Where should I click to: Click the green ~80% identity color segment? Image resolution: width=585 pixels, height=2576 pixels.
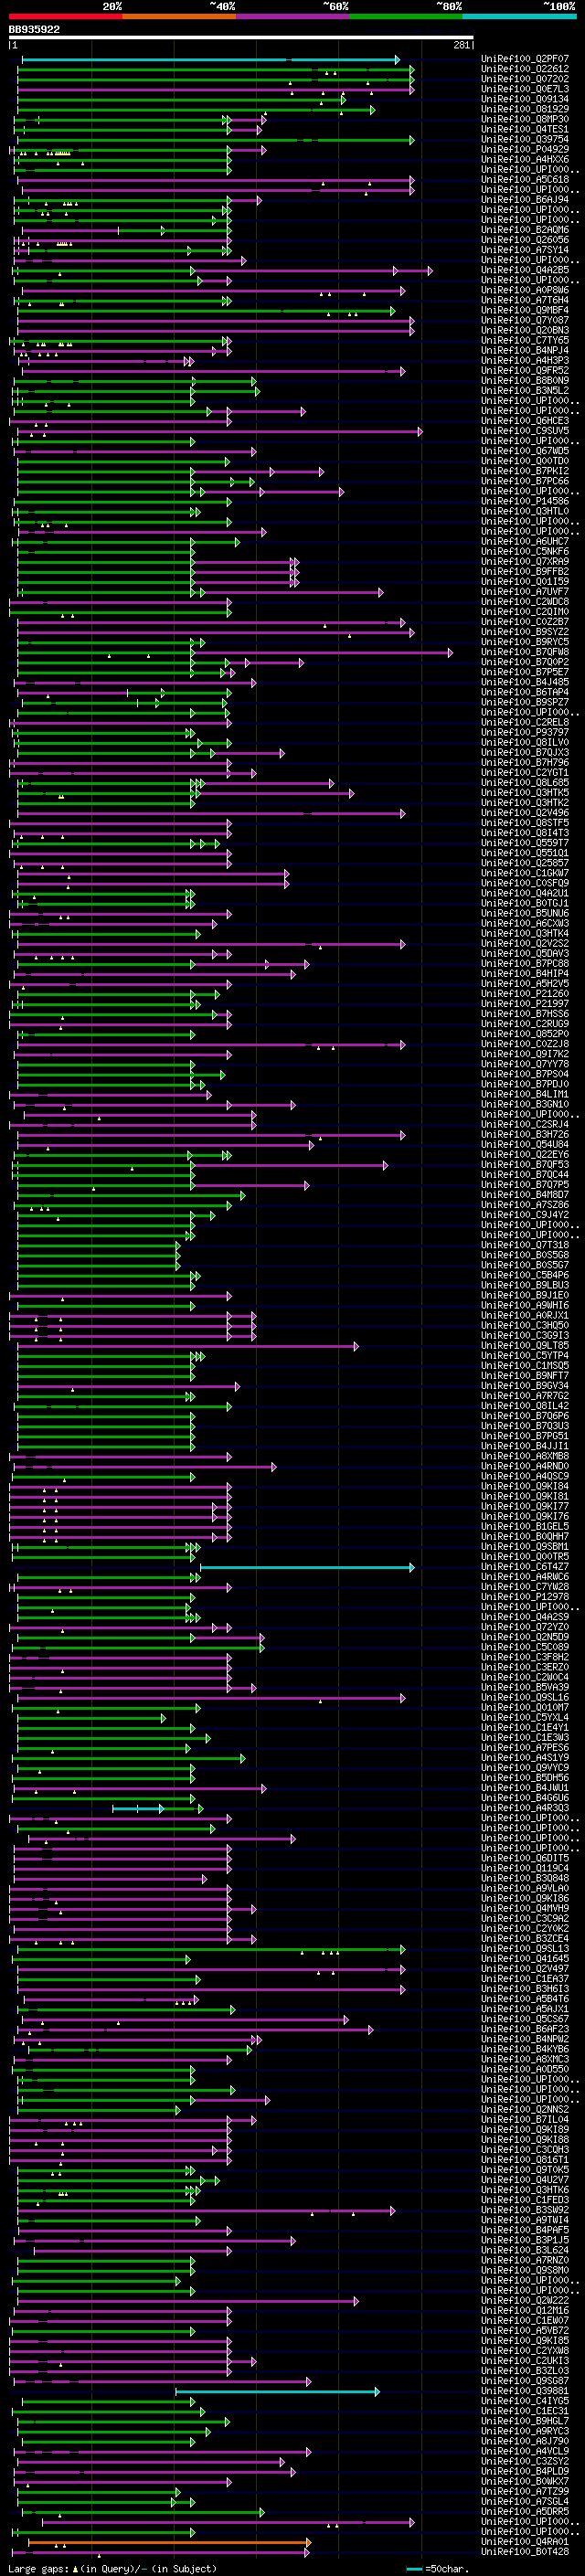tap(405, 16)
